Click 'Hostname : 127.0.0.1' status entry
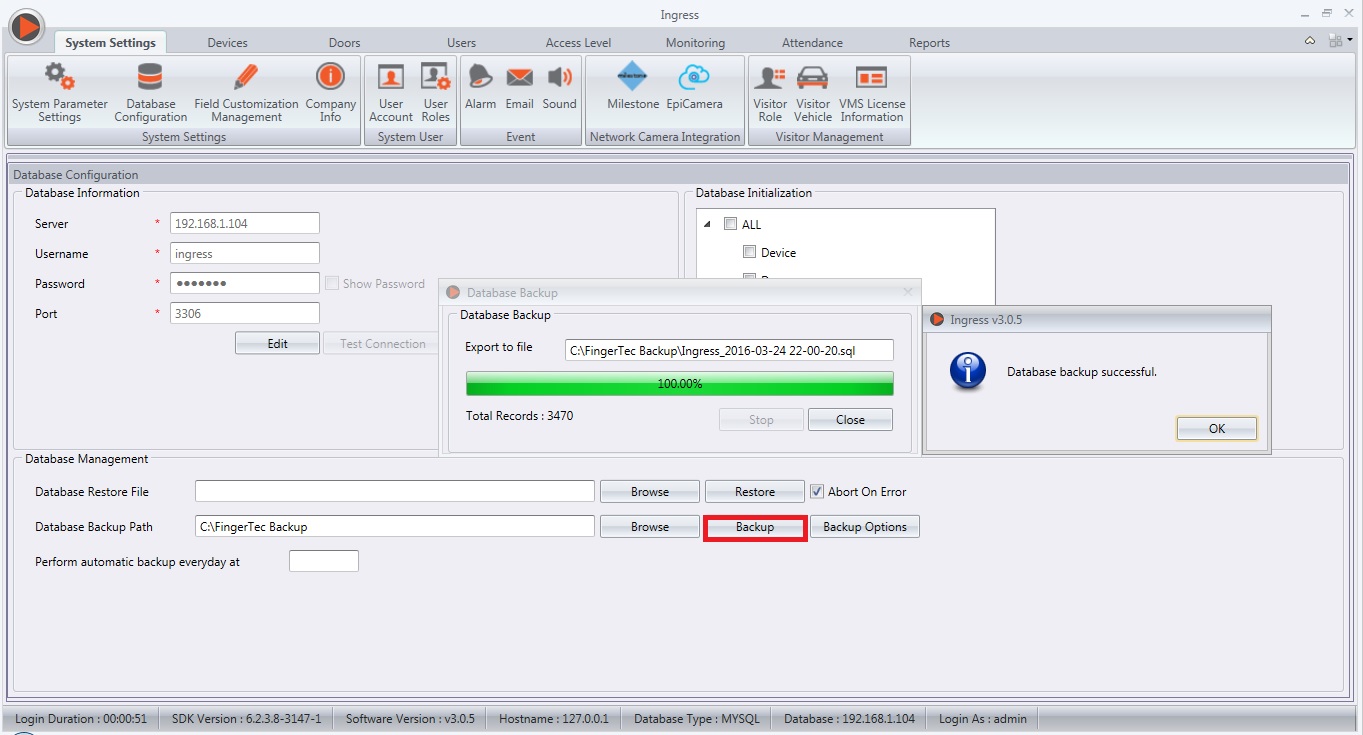Viewport: 1363px width, 735px height. (554, 718)
